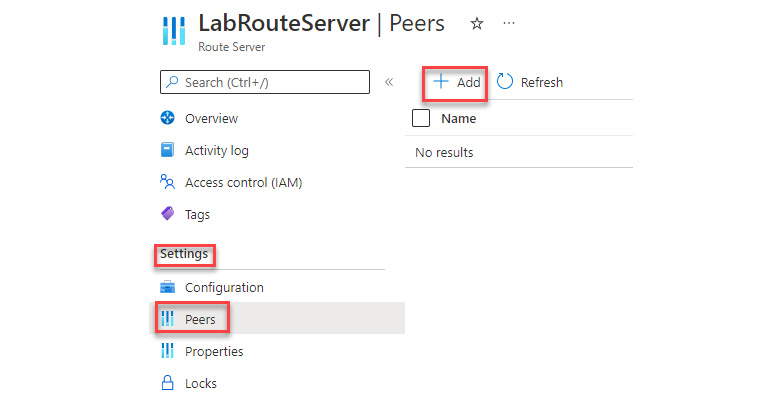Favorite the page with the star icon

click(x=477, y=23)
